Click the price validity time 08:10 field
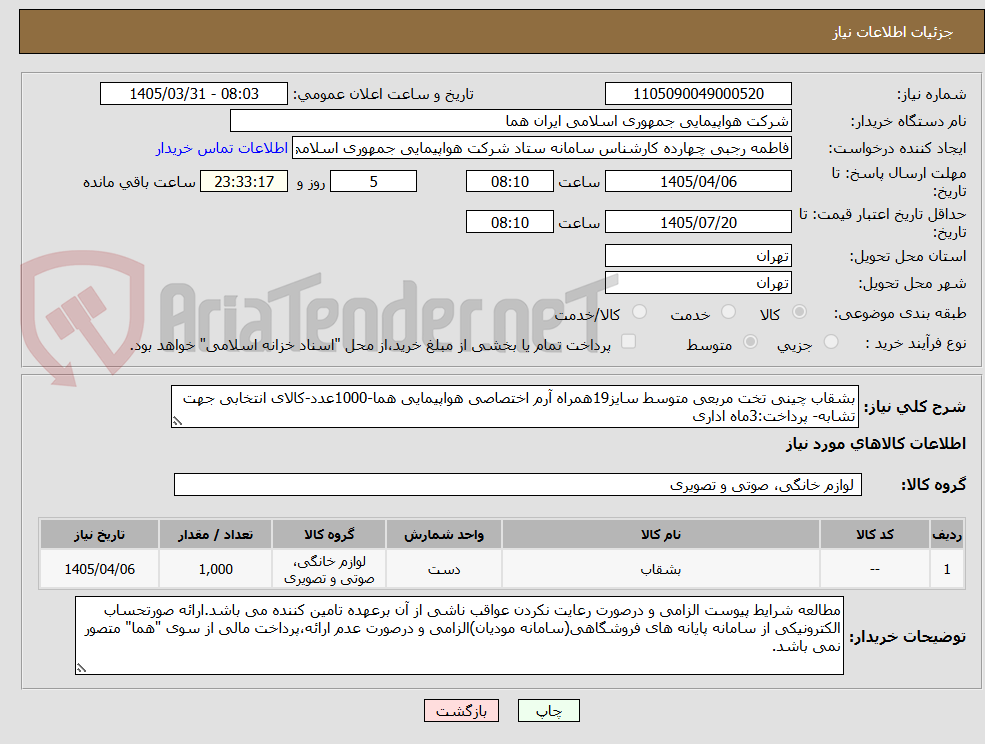The height and width of the screenshot is (744, 985). (509, 222)
